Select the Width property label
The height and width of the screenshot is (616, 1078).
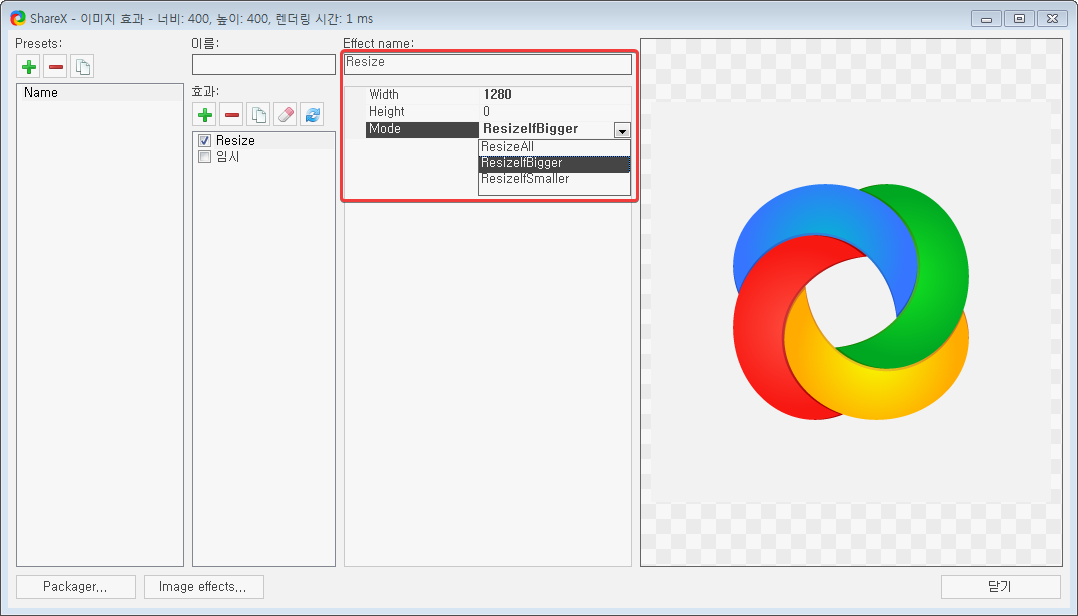[x=384, y=94]
